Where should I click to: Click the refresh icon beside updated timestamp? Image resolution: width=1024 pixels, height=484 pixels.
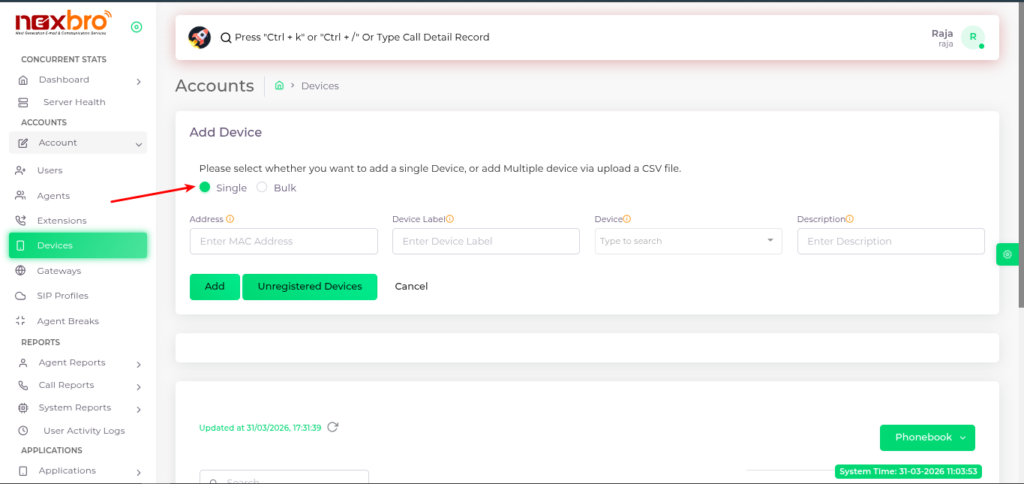tap(333, 427)
